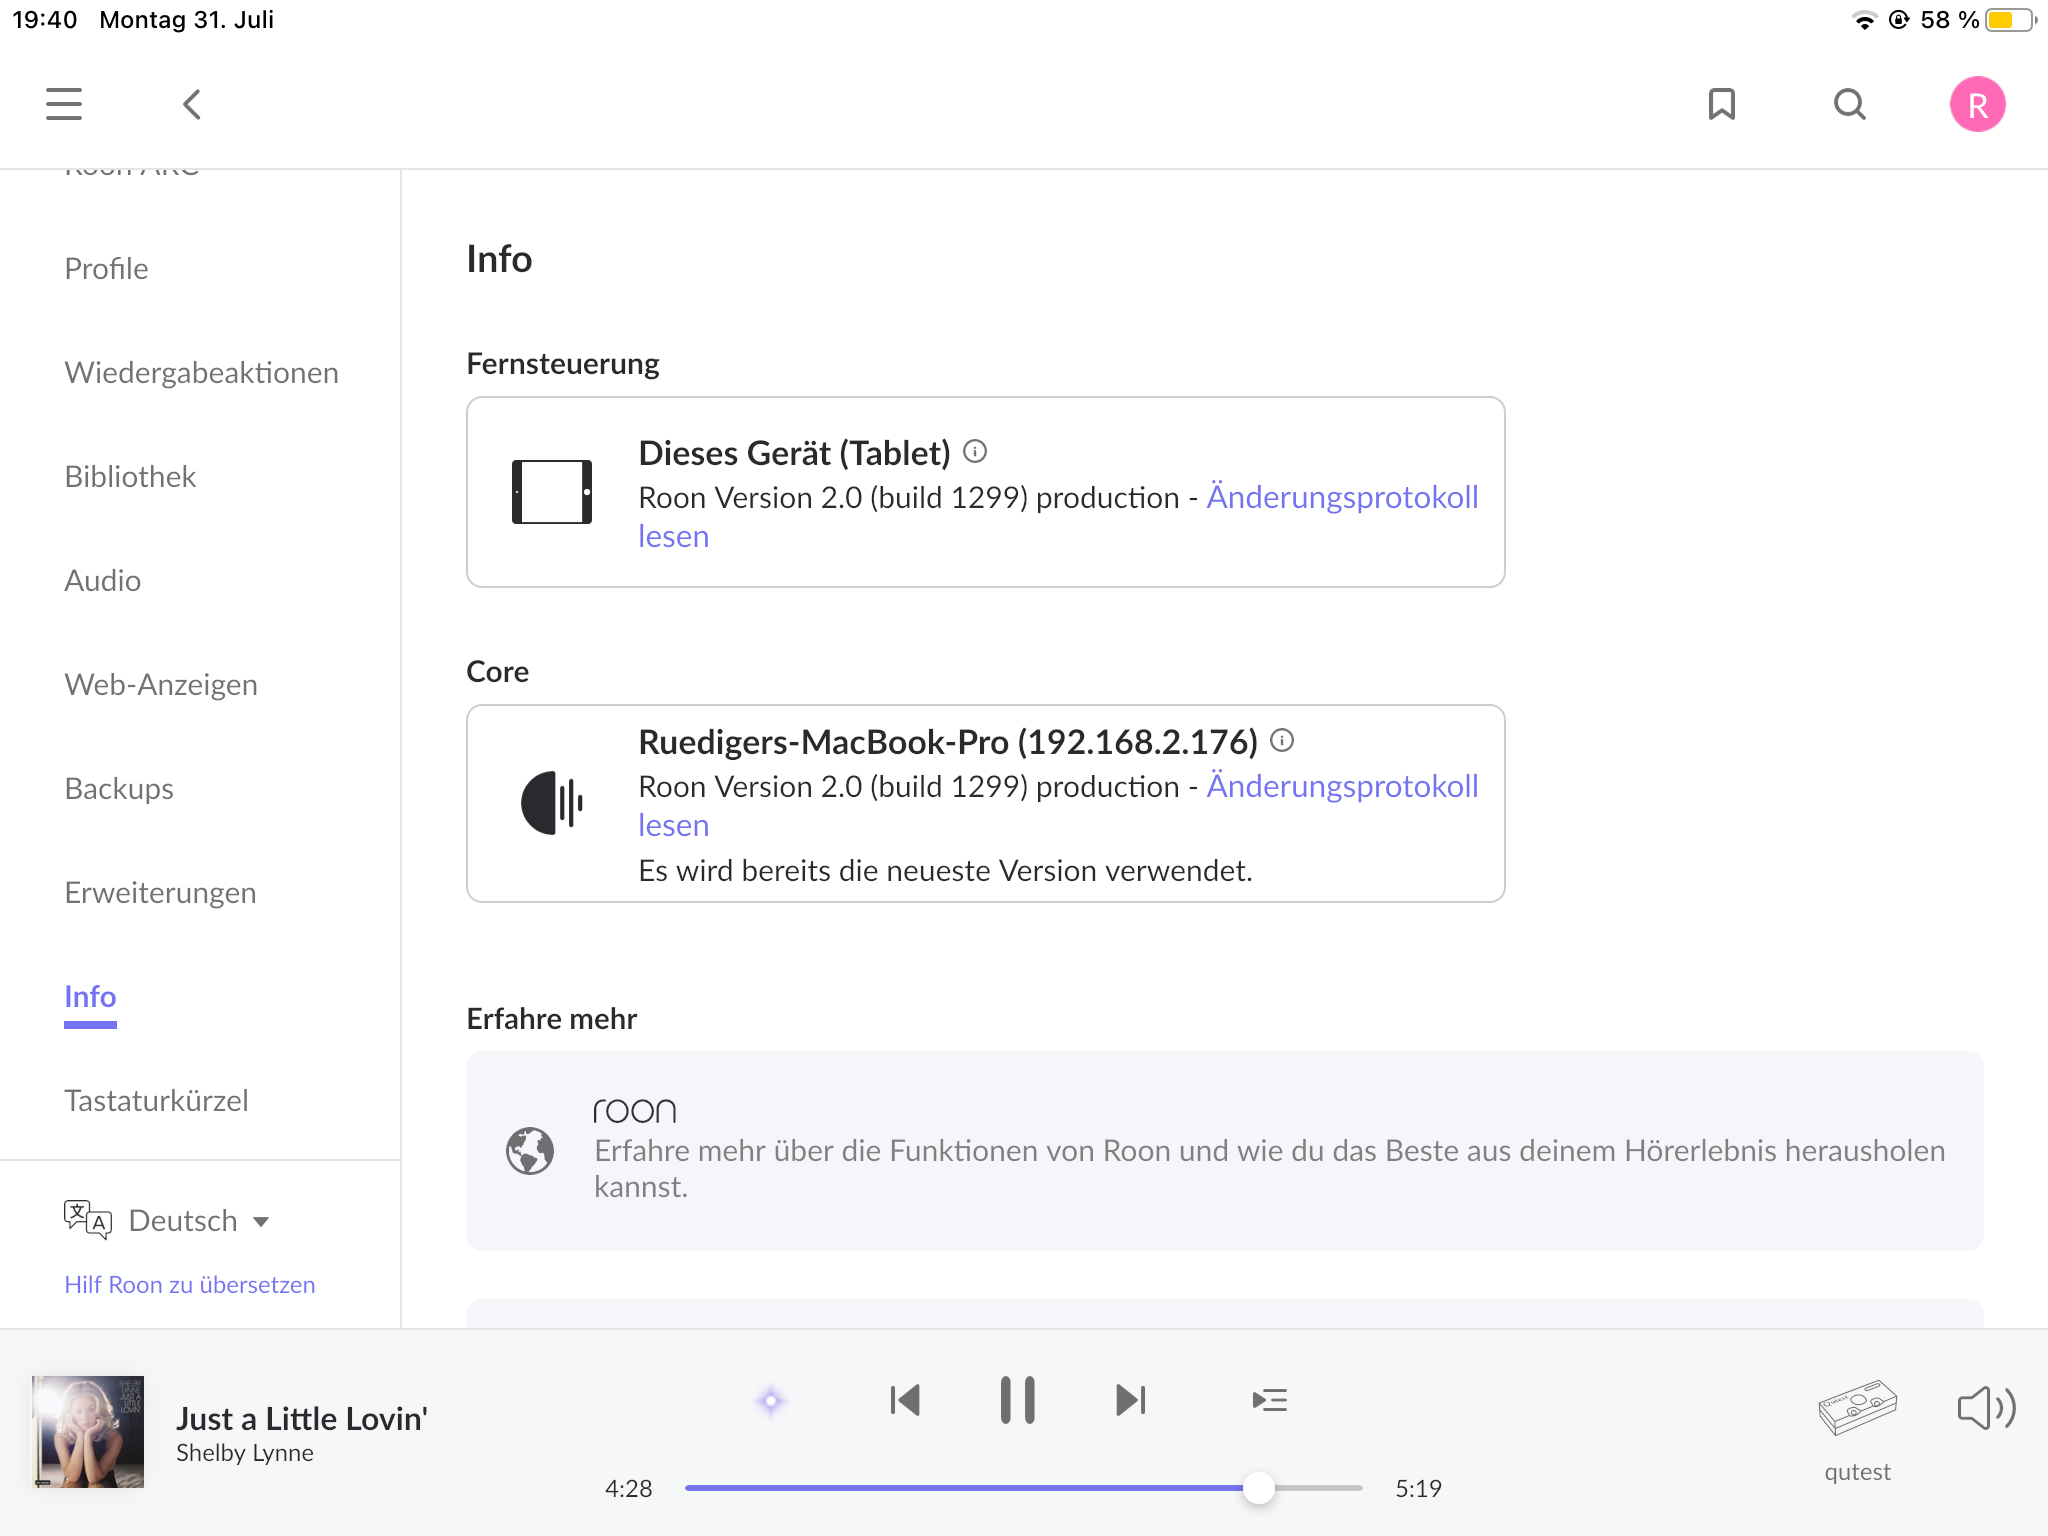Viewport: 2048px width, 1536px height.
Task: Skip to the previous track
Action: tap(905, 1400)
